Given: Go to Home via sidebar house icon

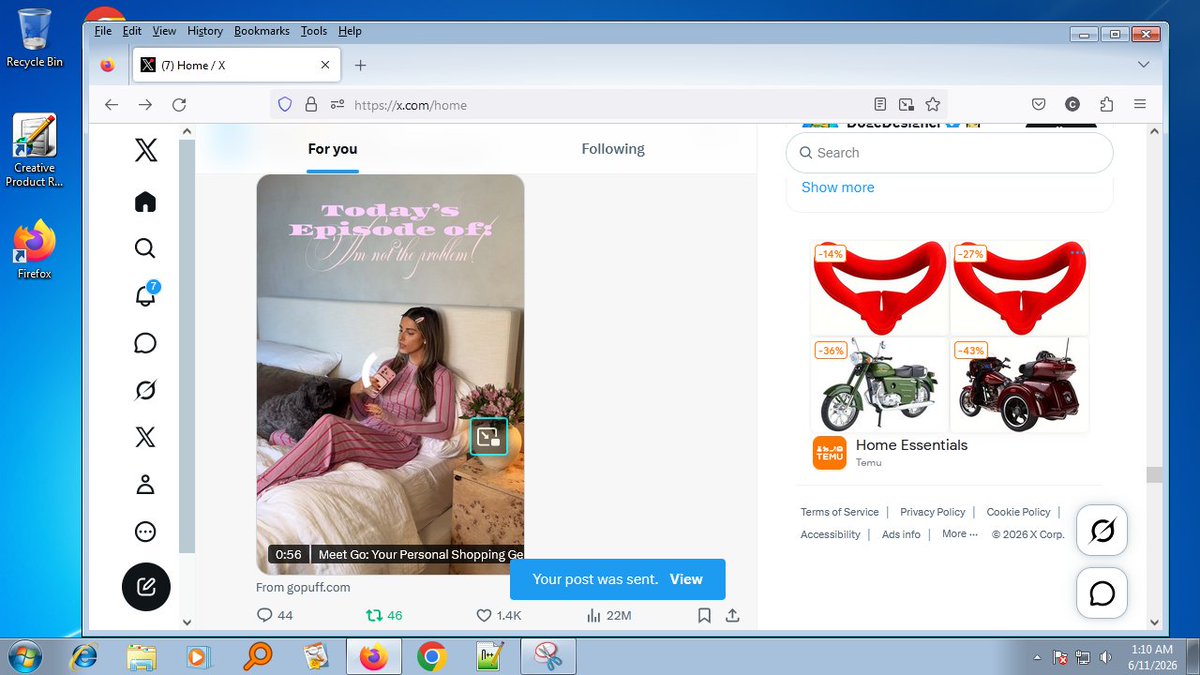Looking at the screenshot, I should click(x=146, y=202).
